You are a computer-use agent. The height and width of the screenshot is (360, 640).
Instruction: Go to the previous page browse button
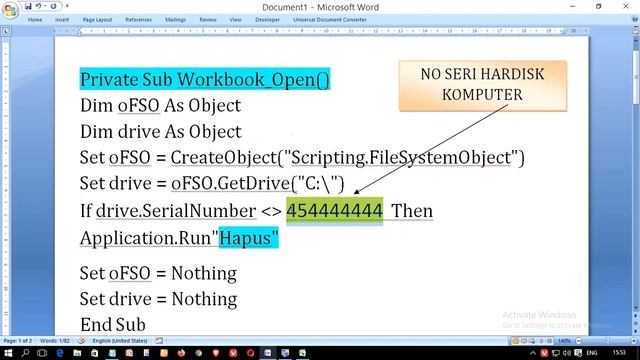tap(636, 316)
